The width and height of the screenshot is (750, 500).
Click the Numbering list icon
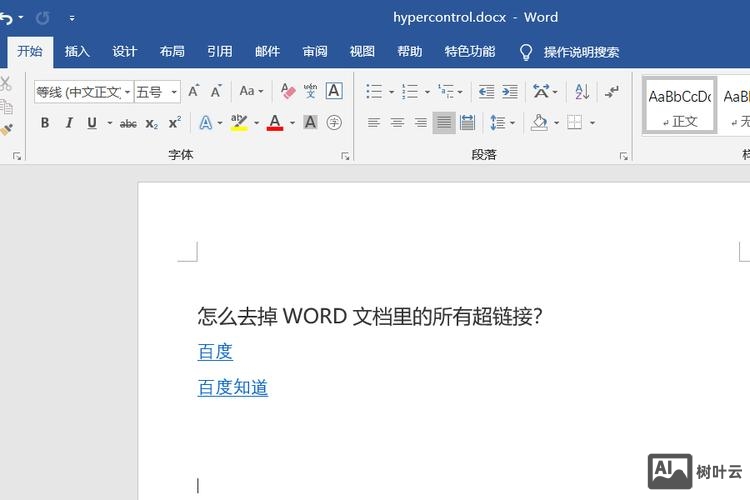point(409,91)
